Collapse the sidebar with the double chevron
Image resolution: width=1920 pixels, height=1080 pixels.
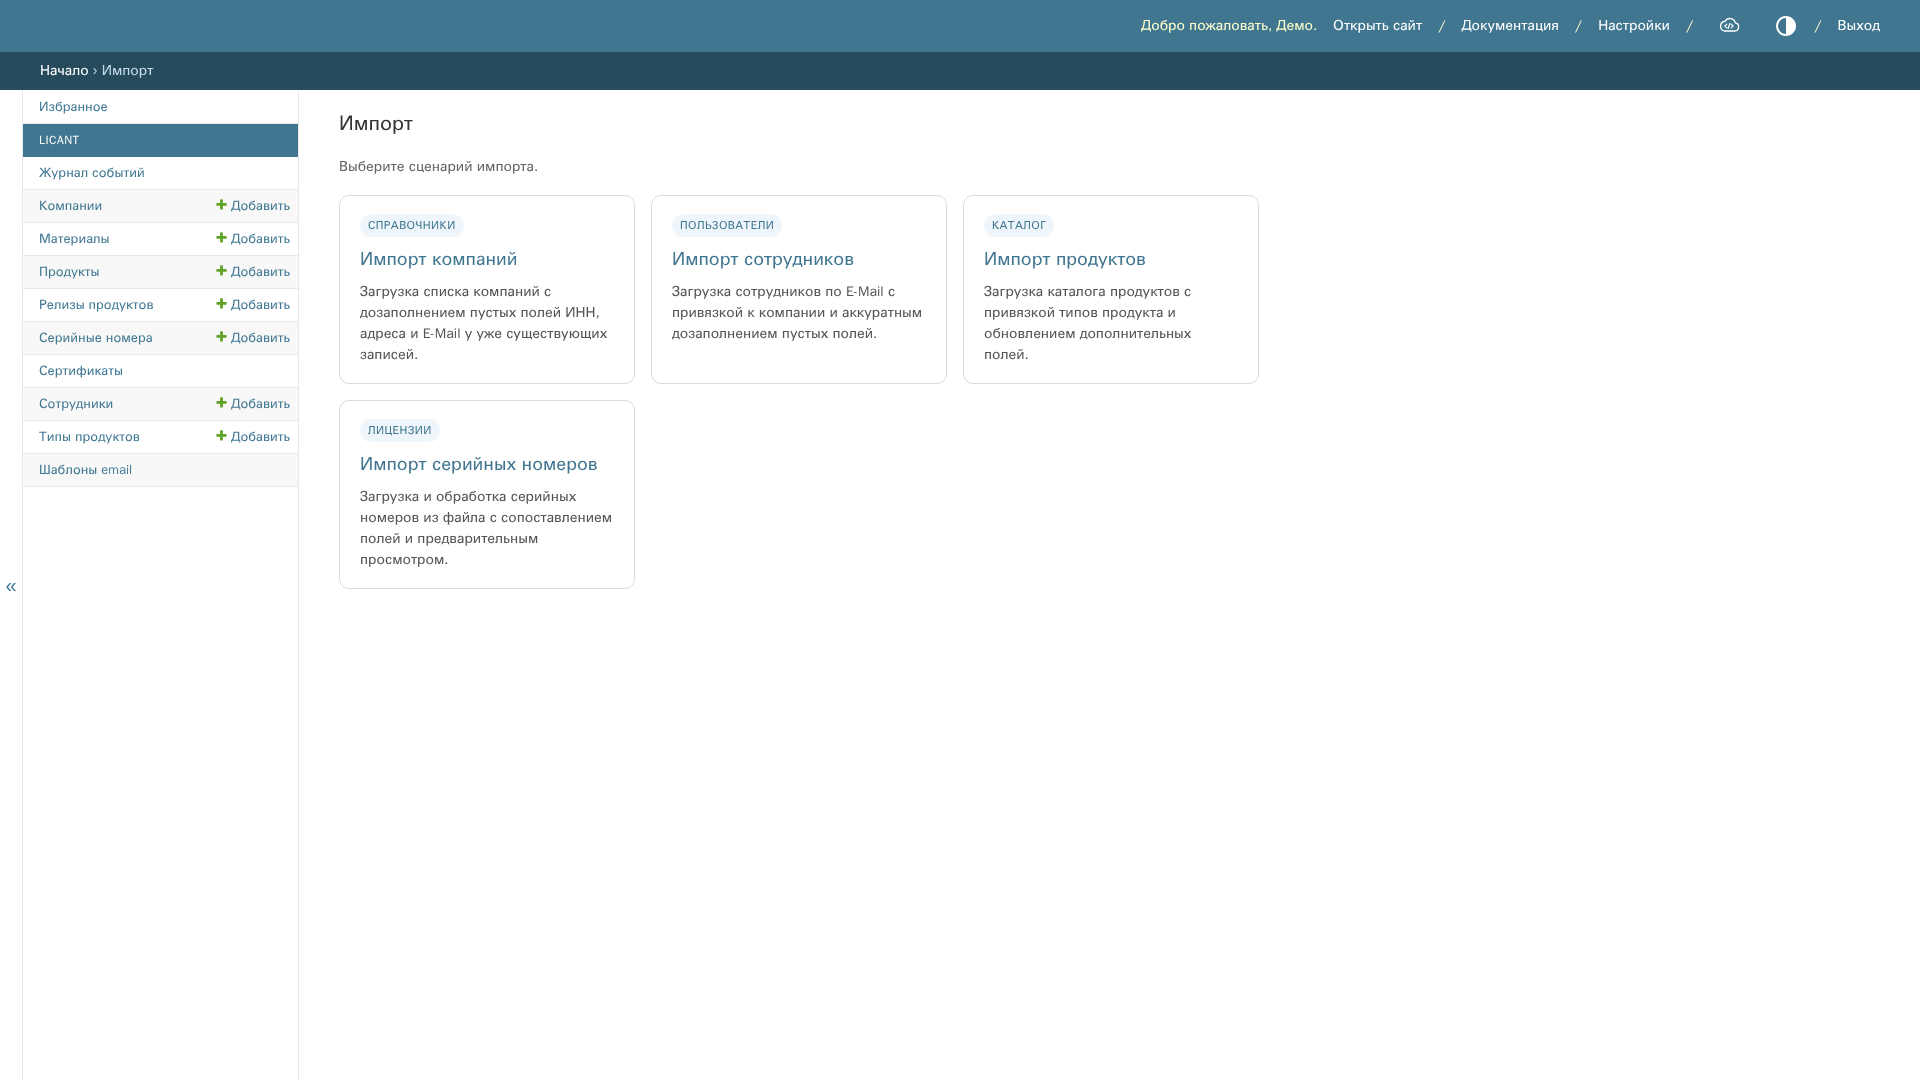pyautogui.click(x=11, y=586)
